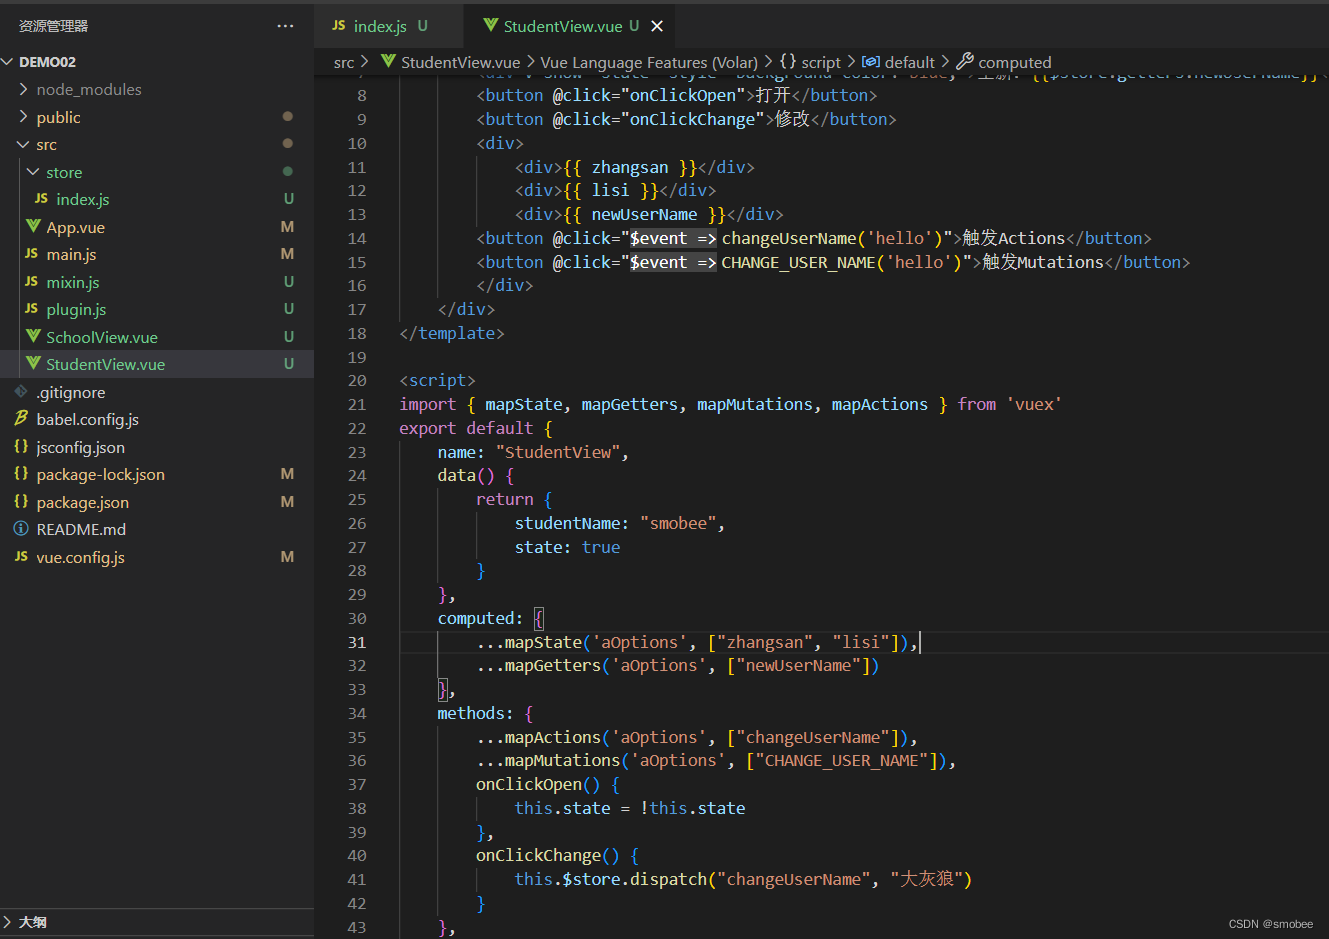Click the braces icon beside package-lock.json
The image size is (1329, 939).
tap(21, 473)
